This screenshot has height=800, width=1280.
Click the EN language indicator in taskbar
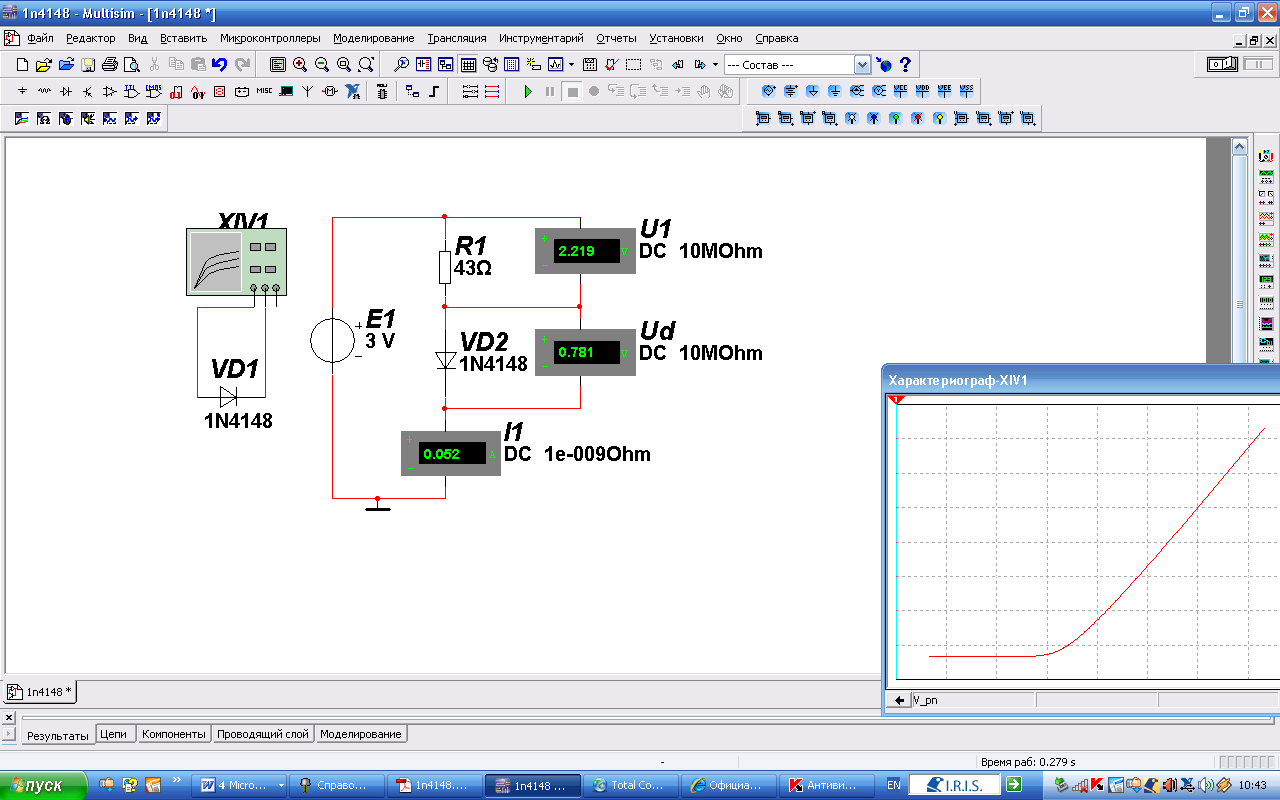pyautogui.click(x=893, y=785)
